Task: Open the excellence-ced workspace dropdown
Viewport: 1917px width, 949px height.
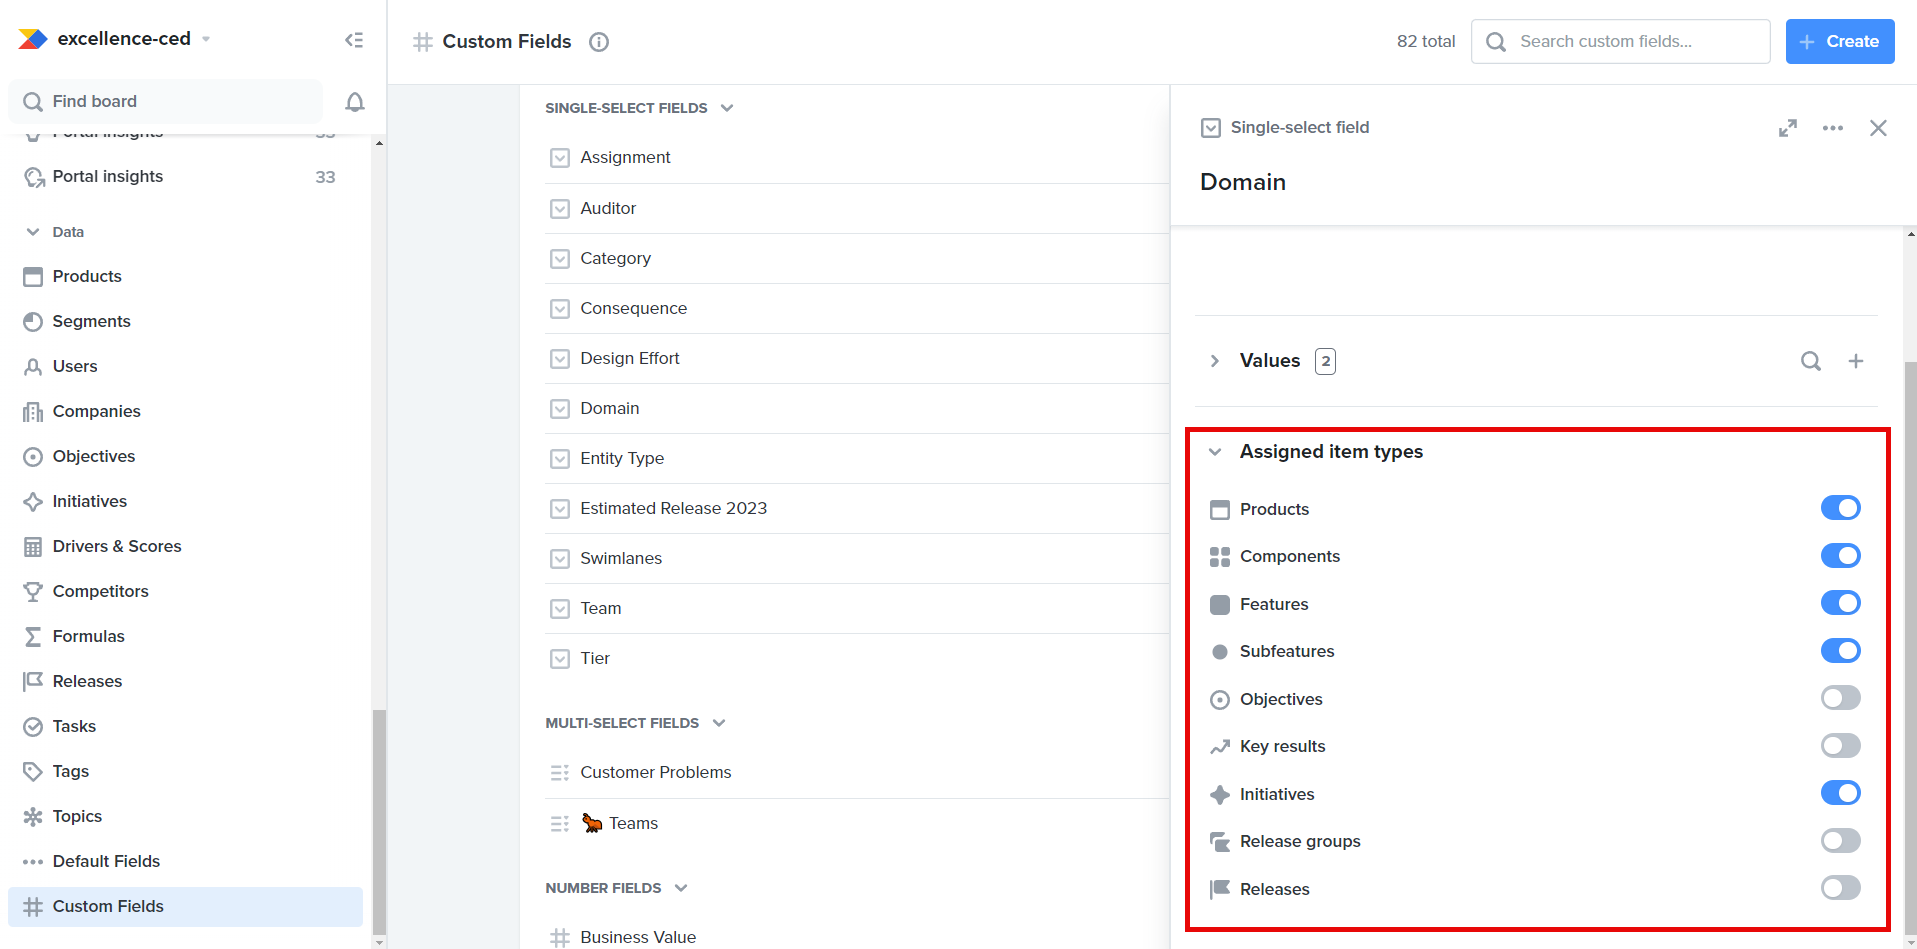Action: (206, 39)
